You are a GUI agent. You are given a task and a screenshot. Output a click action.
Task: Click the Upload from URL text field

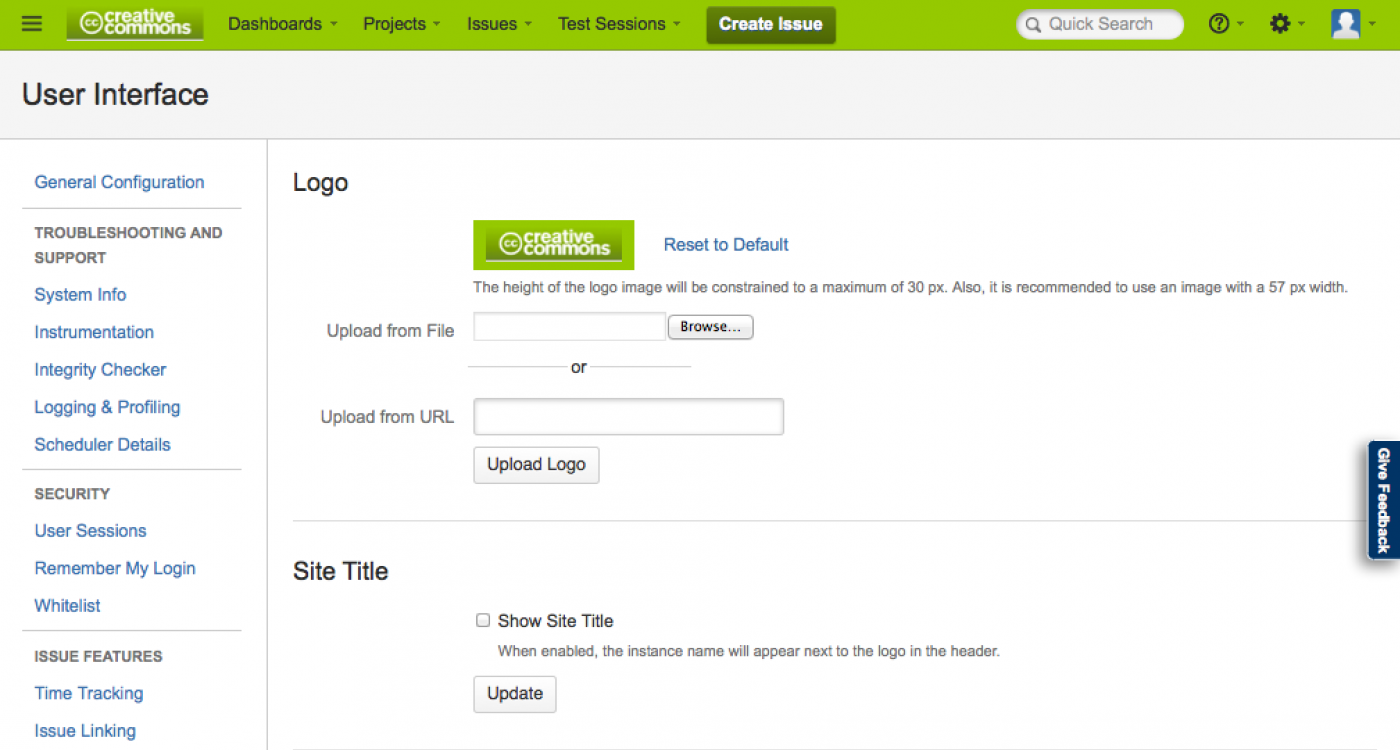click(x=628, y=417)
